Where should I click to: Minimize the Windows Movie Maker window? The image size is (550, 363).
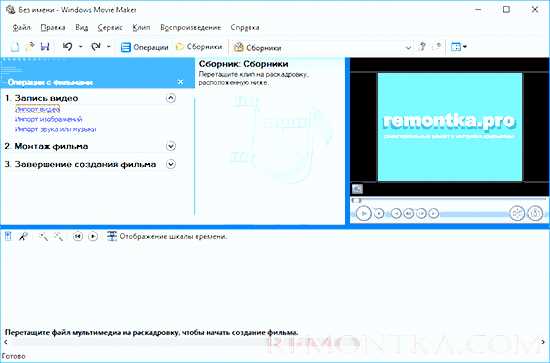(478, 10)
